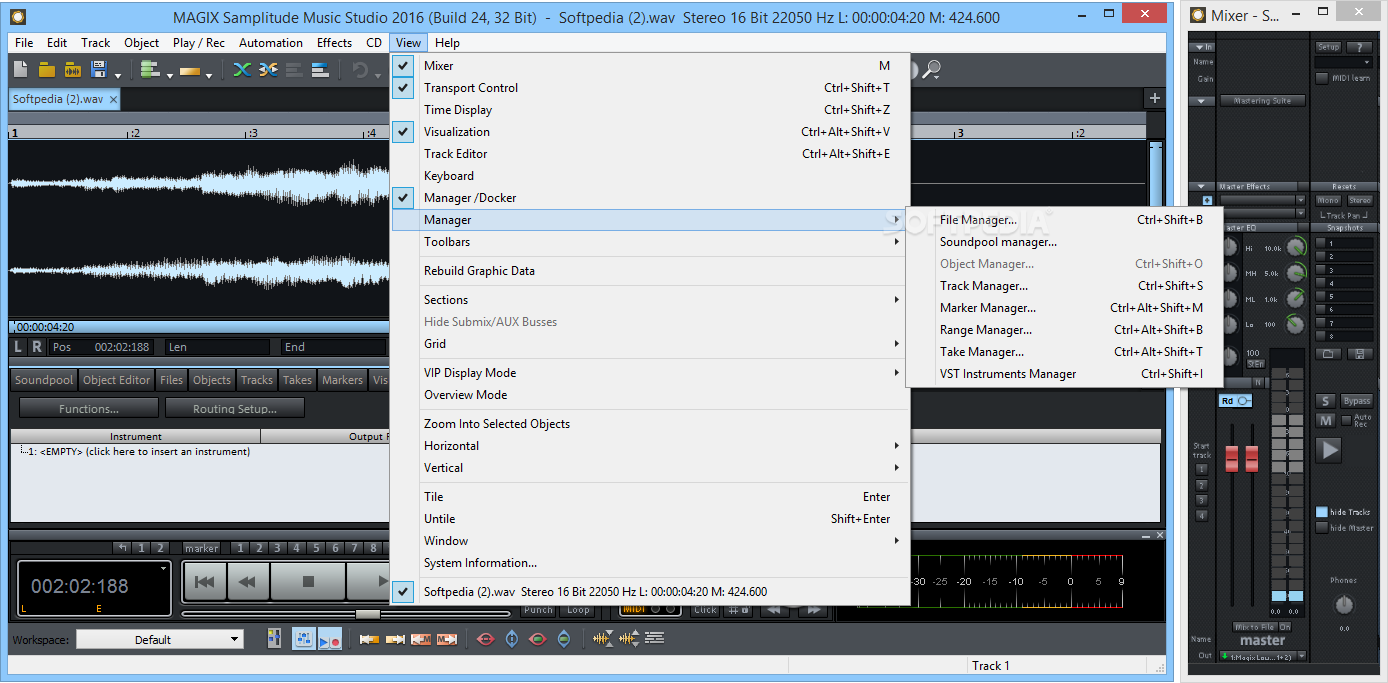Toggle the MIDI learn checkbox in mixer
The height and width of the screenshot is (683, 1388).
coord(1322,78)
